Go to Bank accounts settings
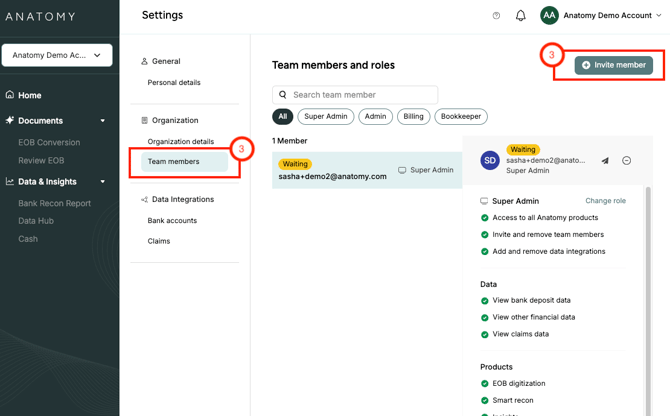The width and height of the screenshot is (670, 416). [x=172, y=220]
